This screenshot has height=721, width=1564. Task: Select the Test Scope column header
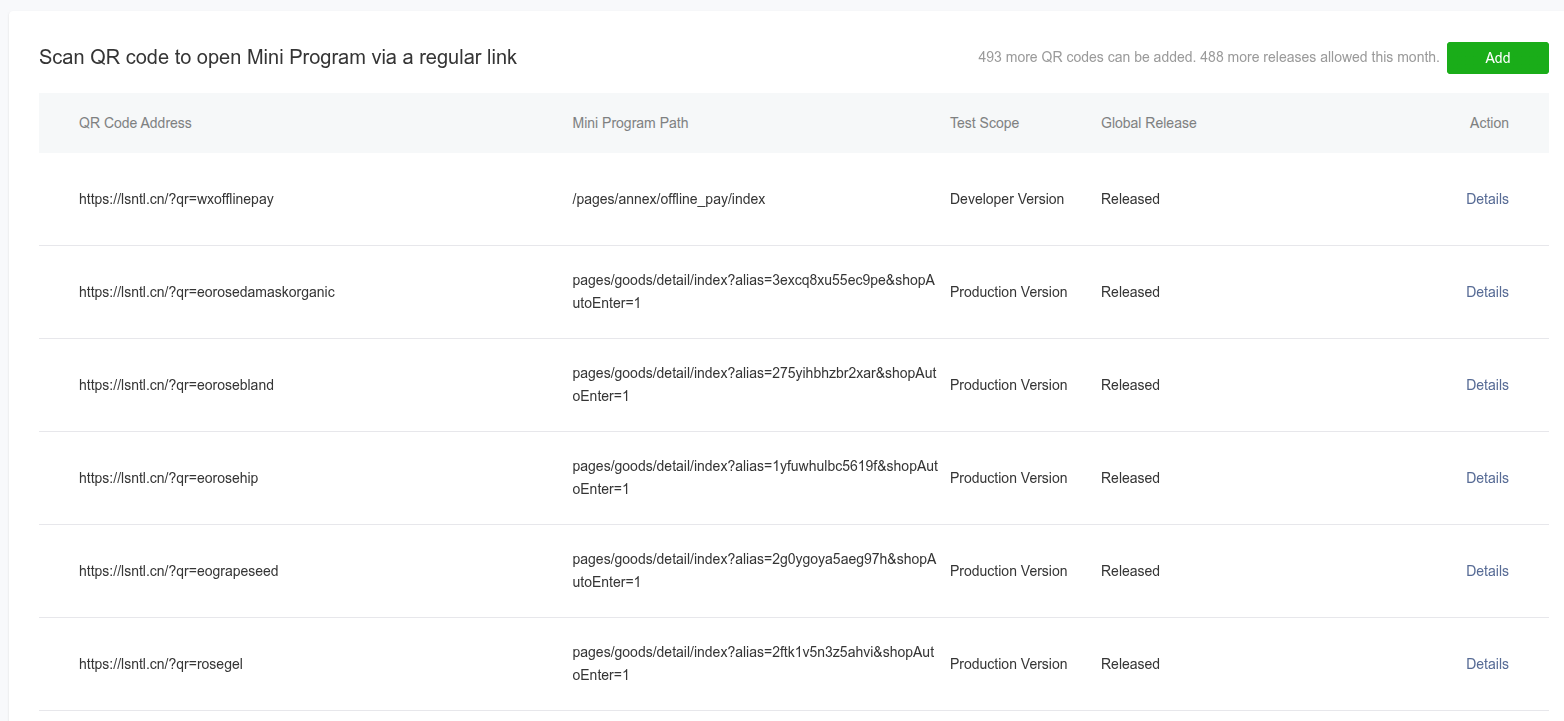click(x=984, y=123)
